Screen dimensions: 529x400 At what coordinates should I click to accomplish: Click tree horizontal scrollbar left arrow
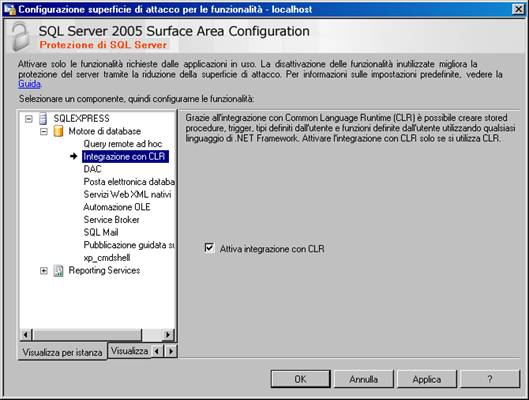[26, 335]
